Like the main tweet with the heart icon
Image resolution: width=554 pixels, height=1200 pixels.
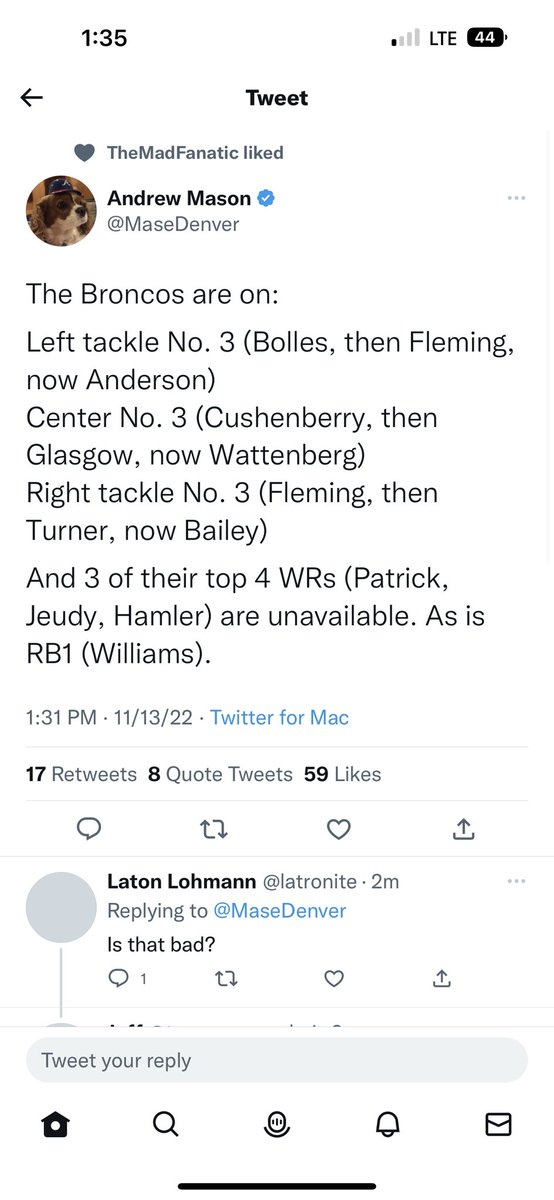tap(339, 828)
